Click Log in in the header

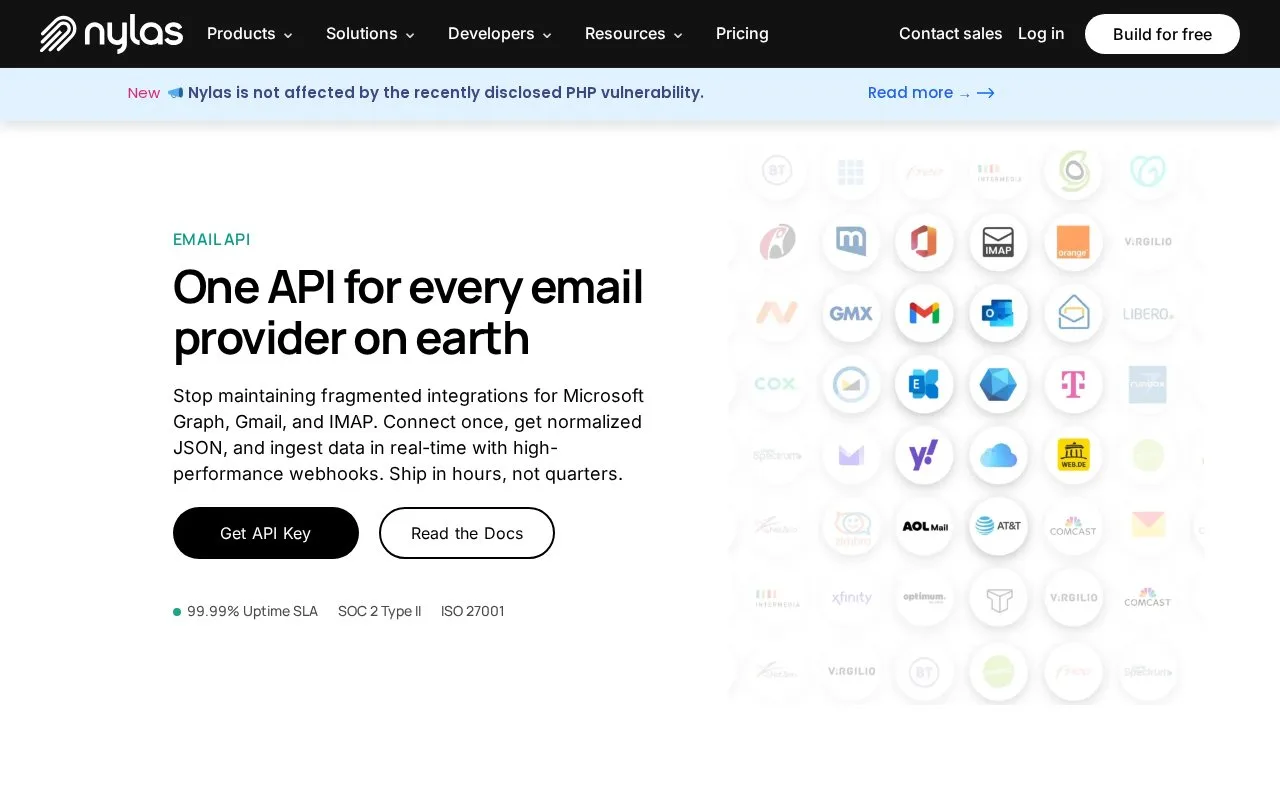point(1041,34)
